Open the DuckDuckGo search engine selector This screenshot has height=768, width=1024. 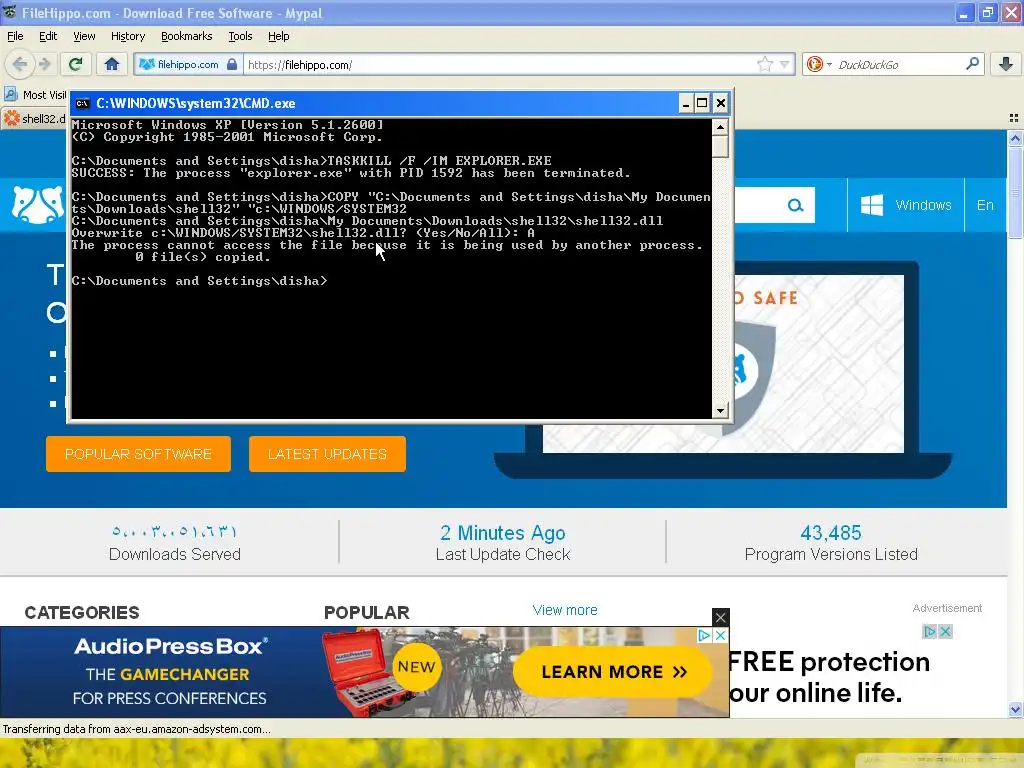coord(818,64)
